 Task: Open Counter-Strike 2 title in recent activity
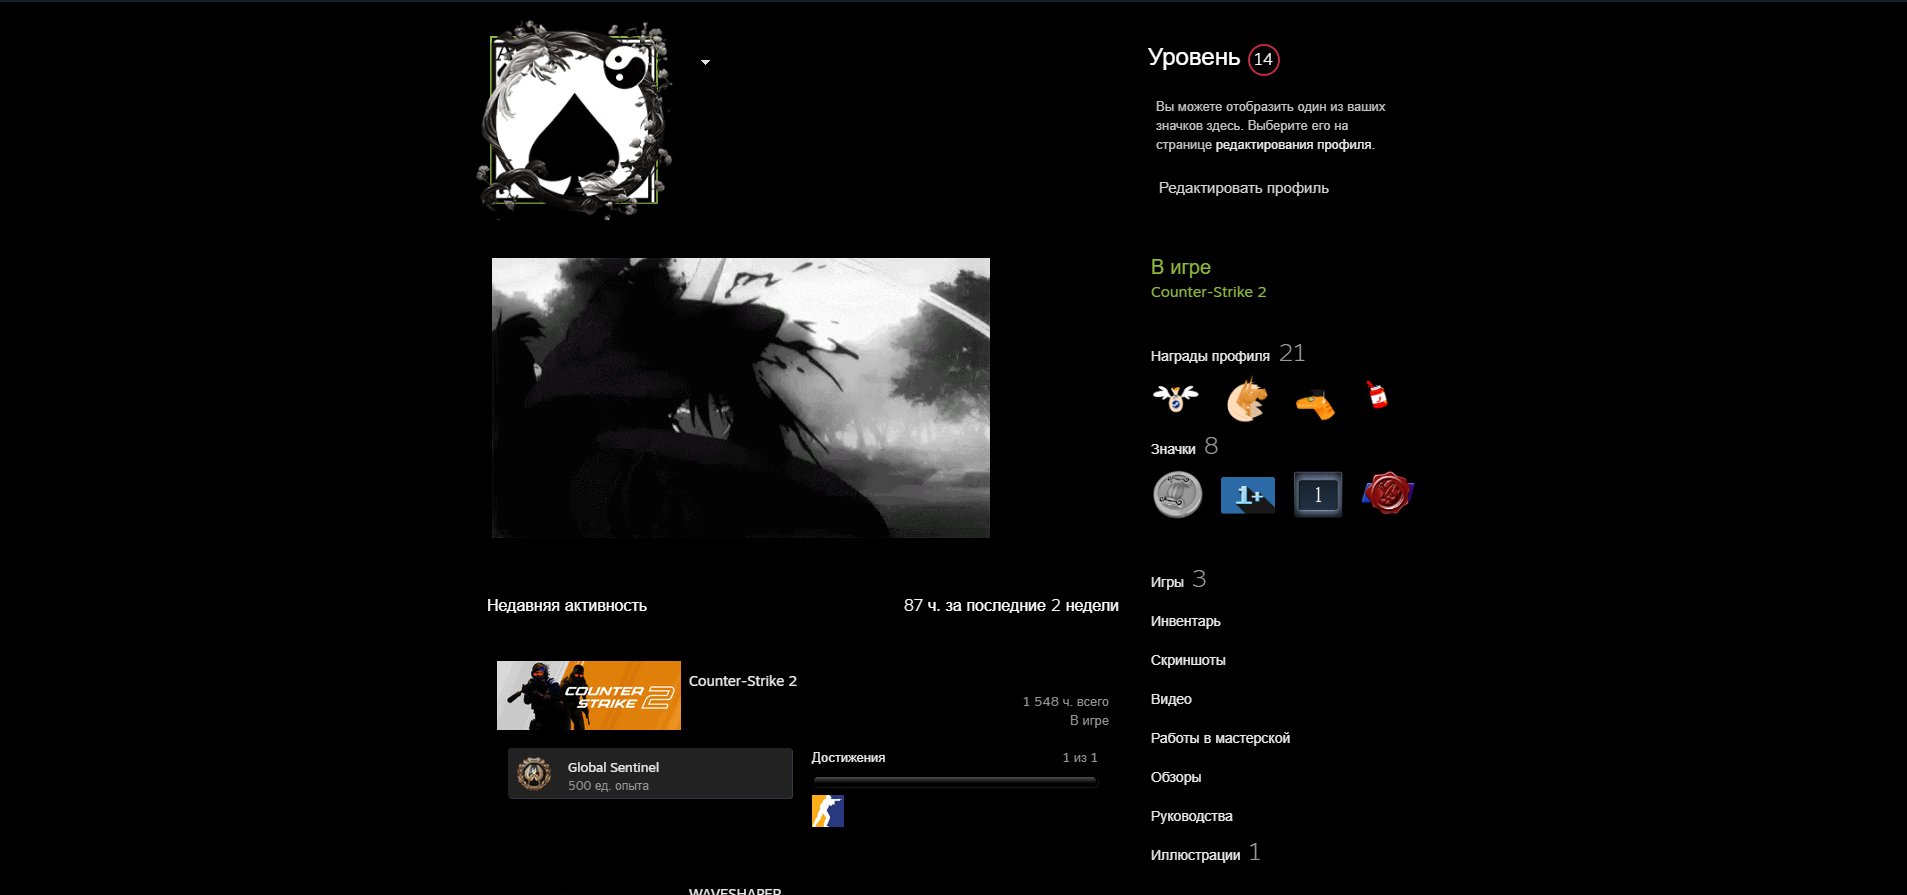pyautogui.click(x=743, y=681)
